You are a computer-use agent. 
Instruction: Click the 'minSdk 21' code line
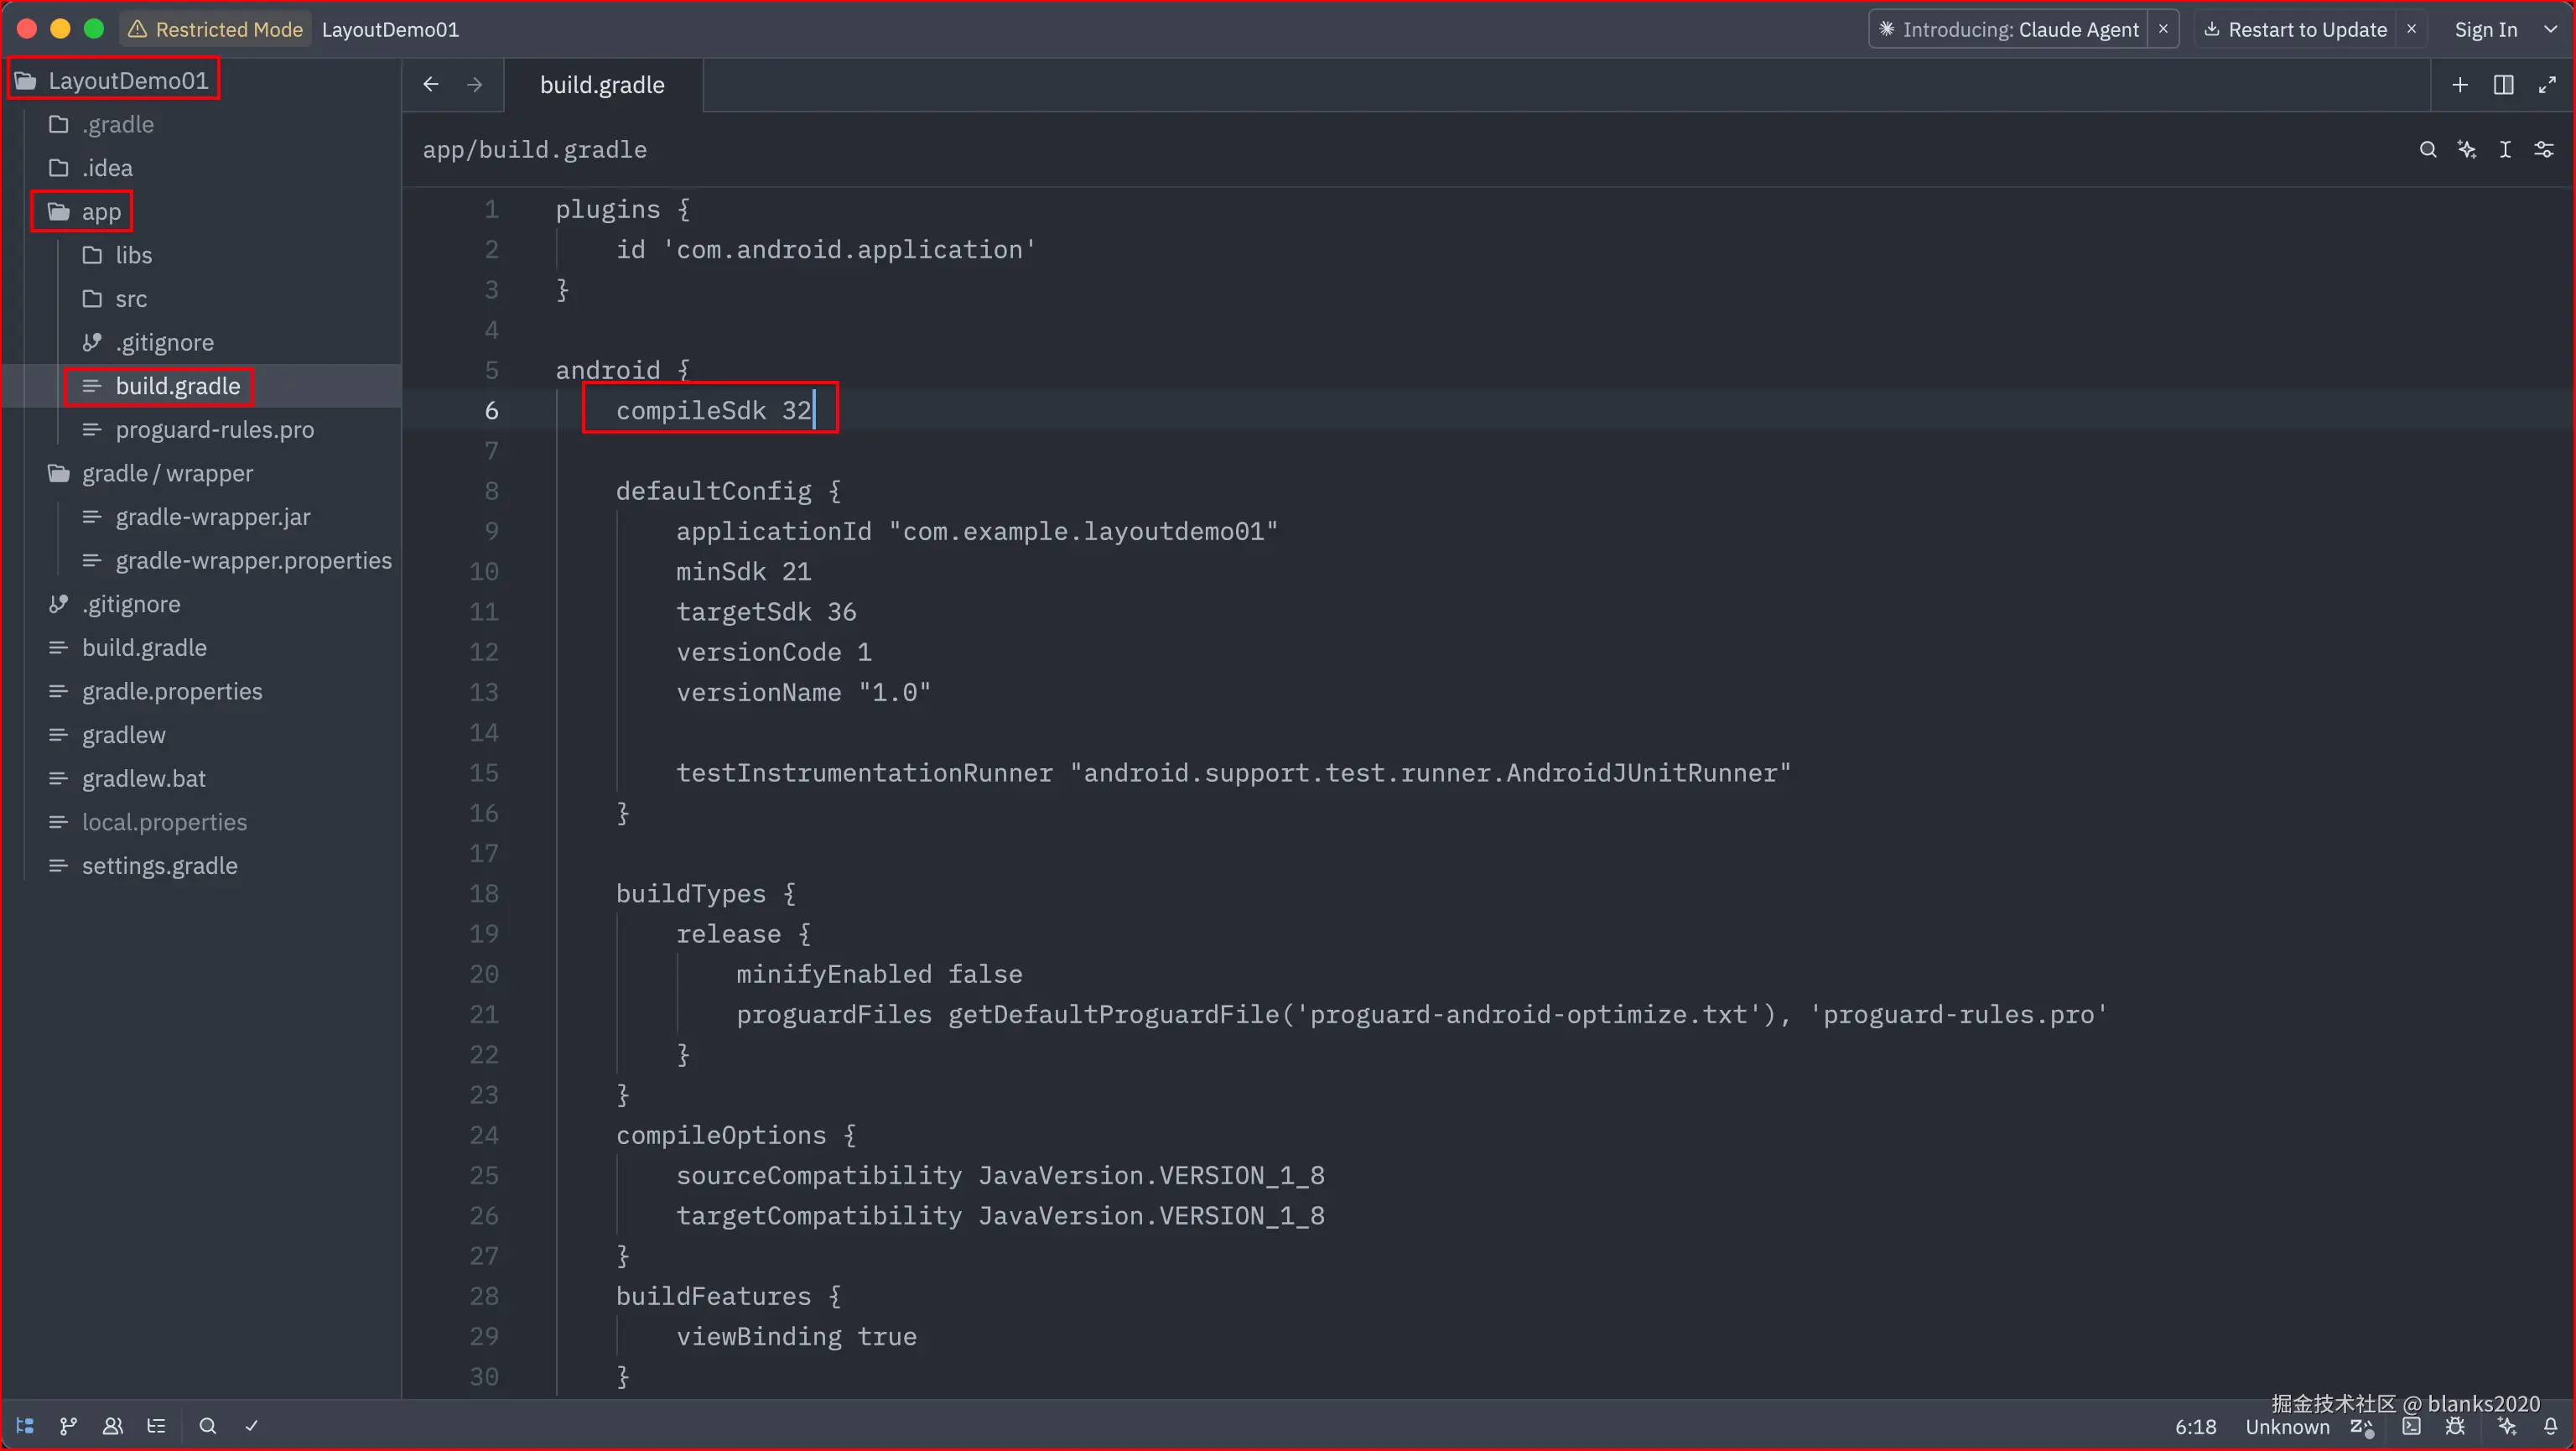pyautogui.click(x=743, y=572)
